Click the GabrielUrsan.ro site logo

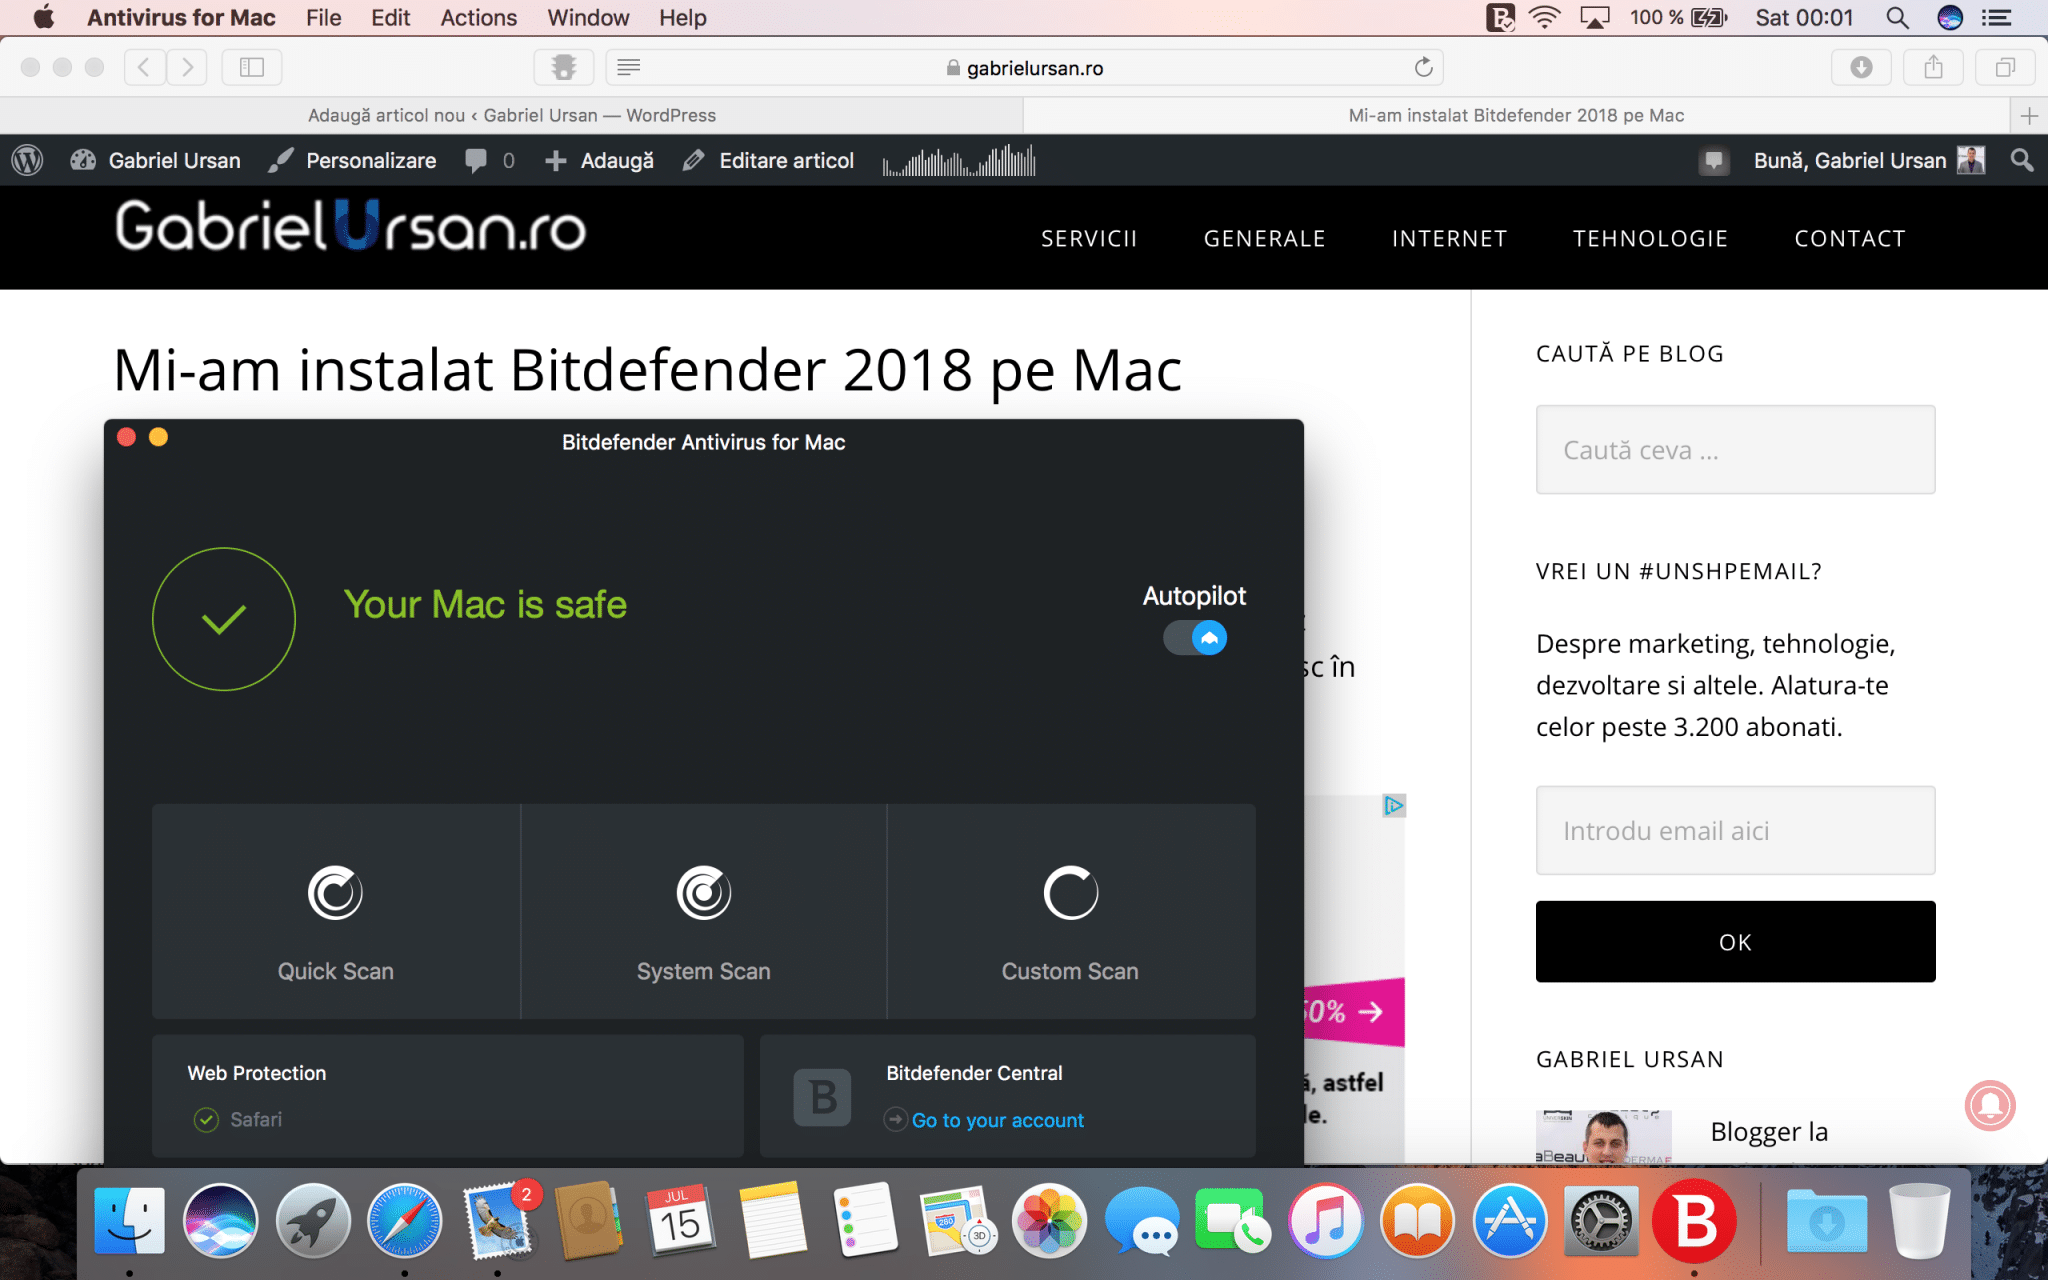click(x=351, y=226)
